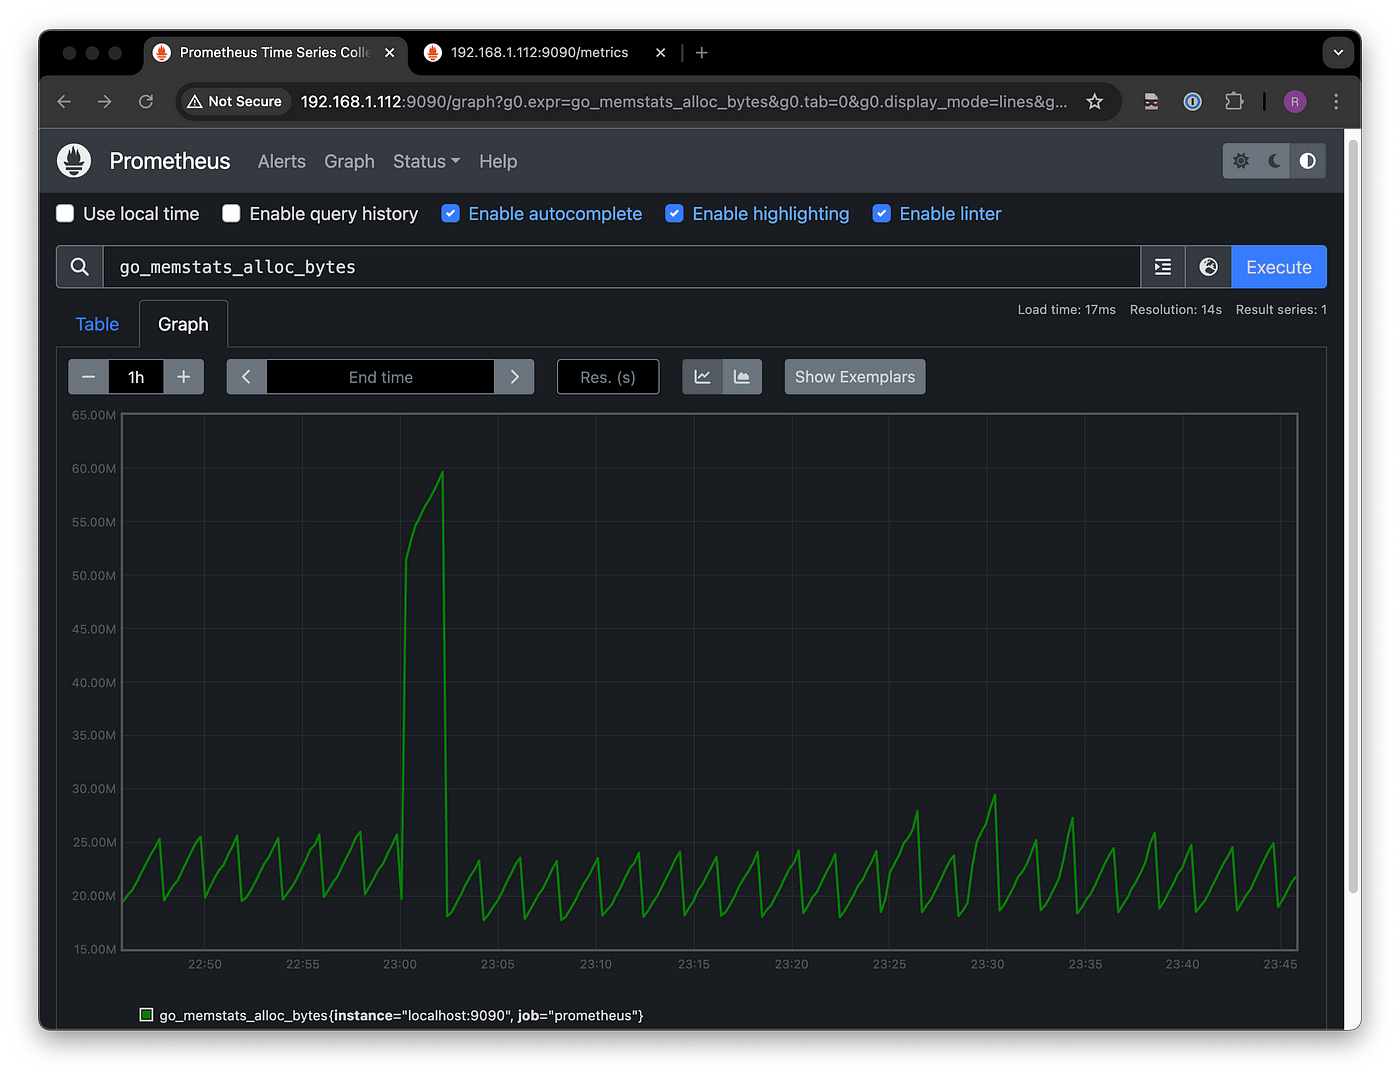This screenshot has width=1400, height=1078.
Task: Select the Prometheus Time Series browser tab
Action: click(275, 53)
